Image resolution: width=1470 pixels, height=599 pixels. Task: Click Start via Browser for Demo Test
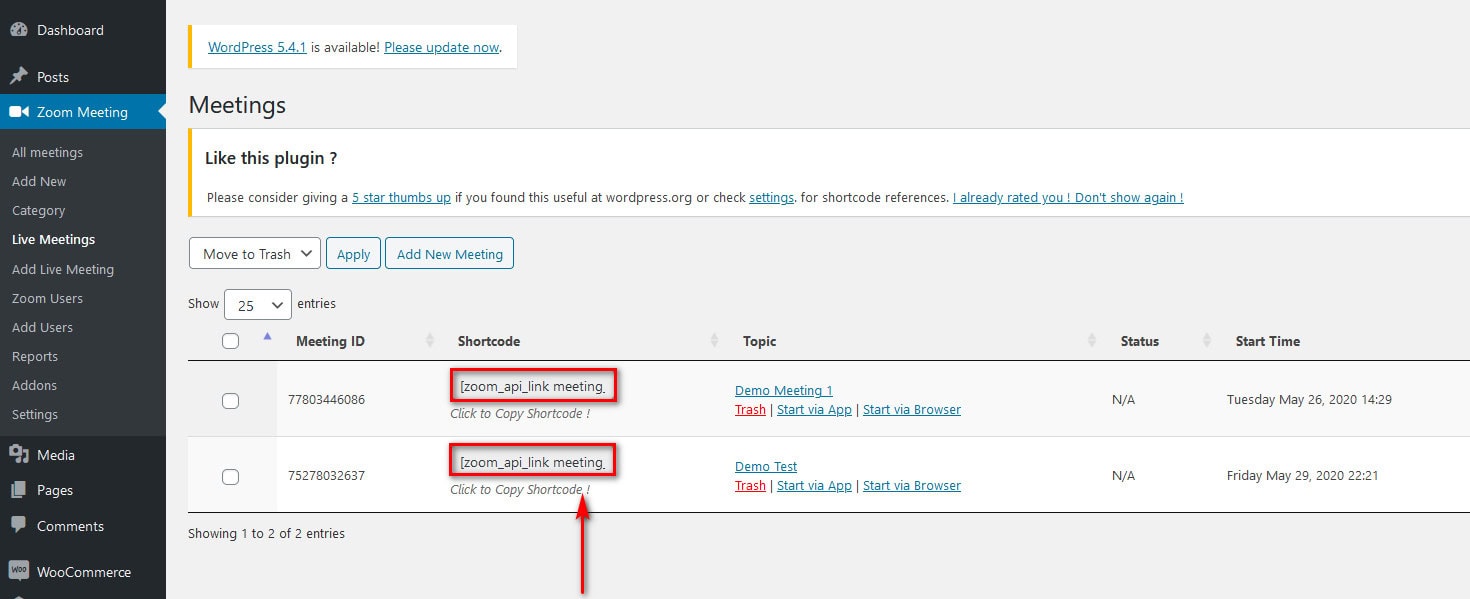click(x=911, y=485)
